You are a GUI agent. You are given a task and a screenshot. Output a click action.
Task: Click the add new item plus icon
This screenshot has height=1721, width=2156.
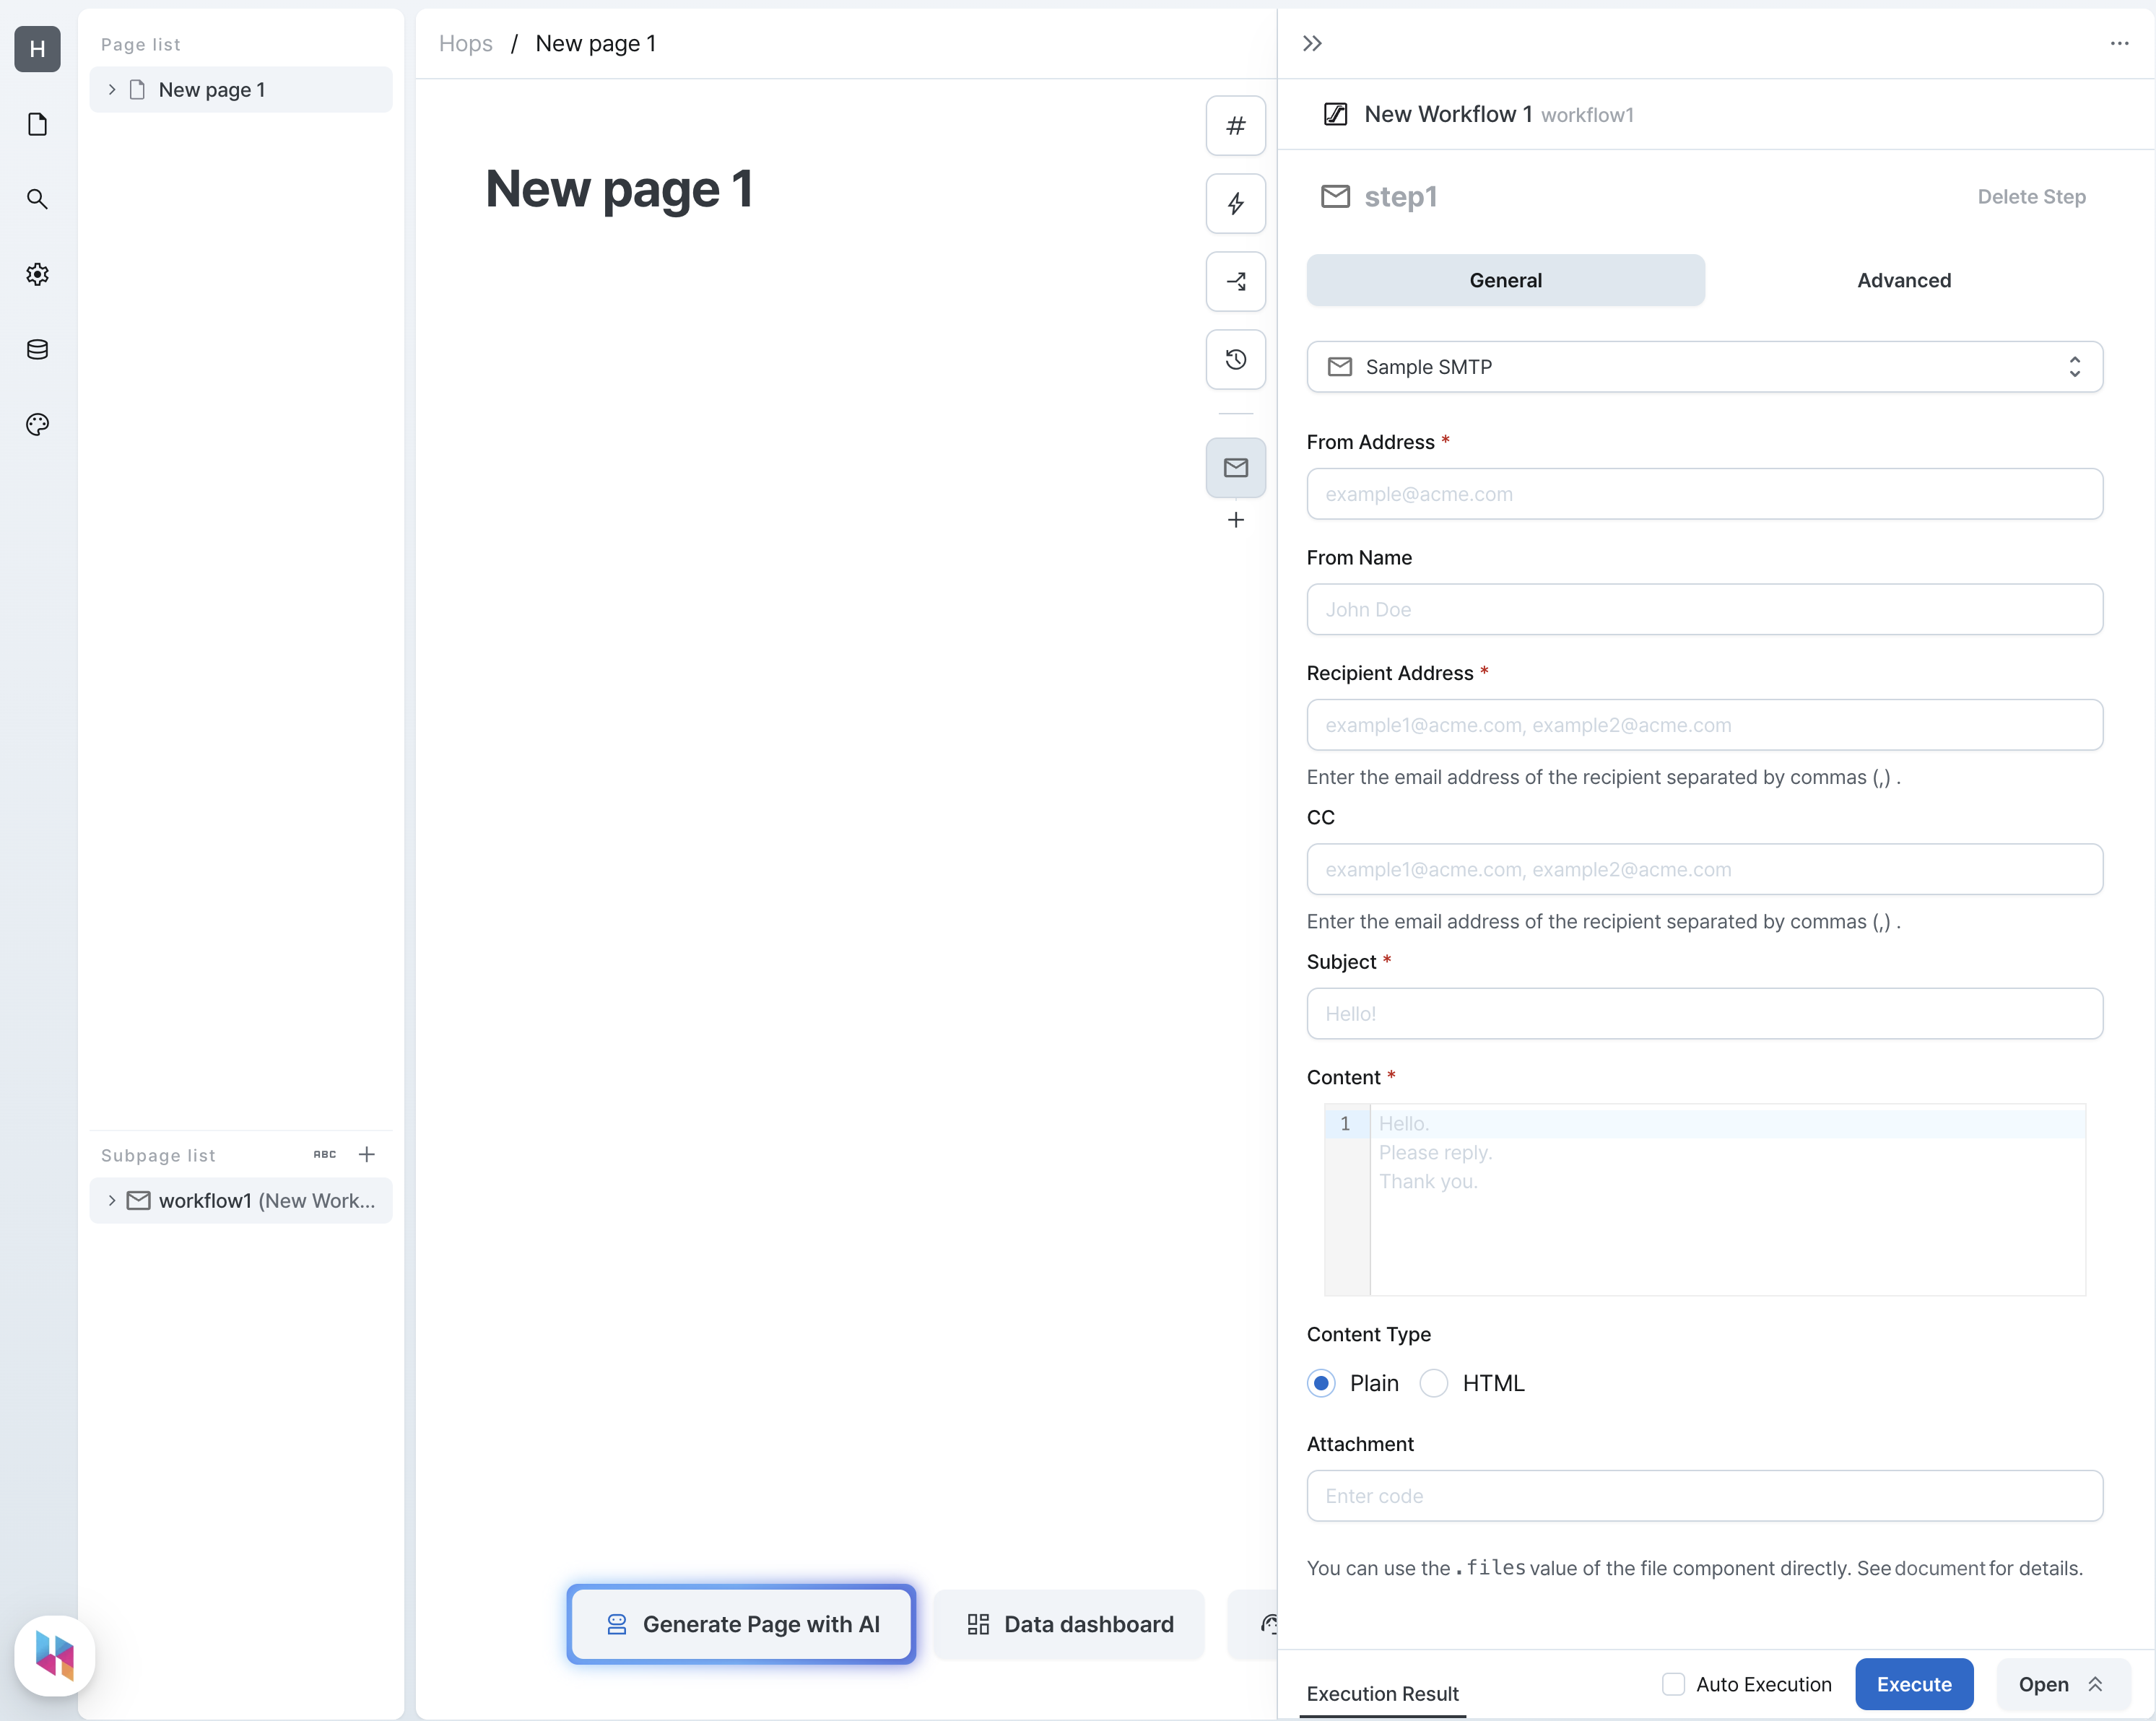1236,520
